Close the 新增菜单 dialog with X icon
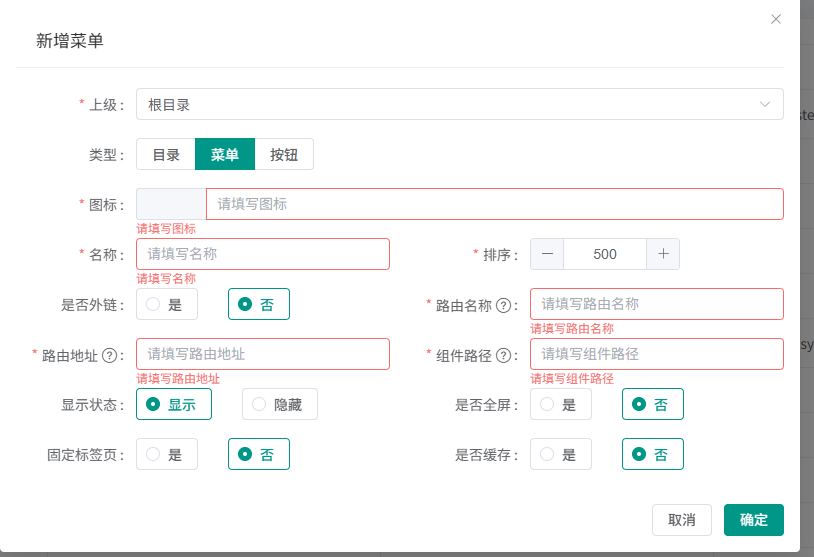Viewport: 814px width, 557px height. click(x=776, y=19)
